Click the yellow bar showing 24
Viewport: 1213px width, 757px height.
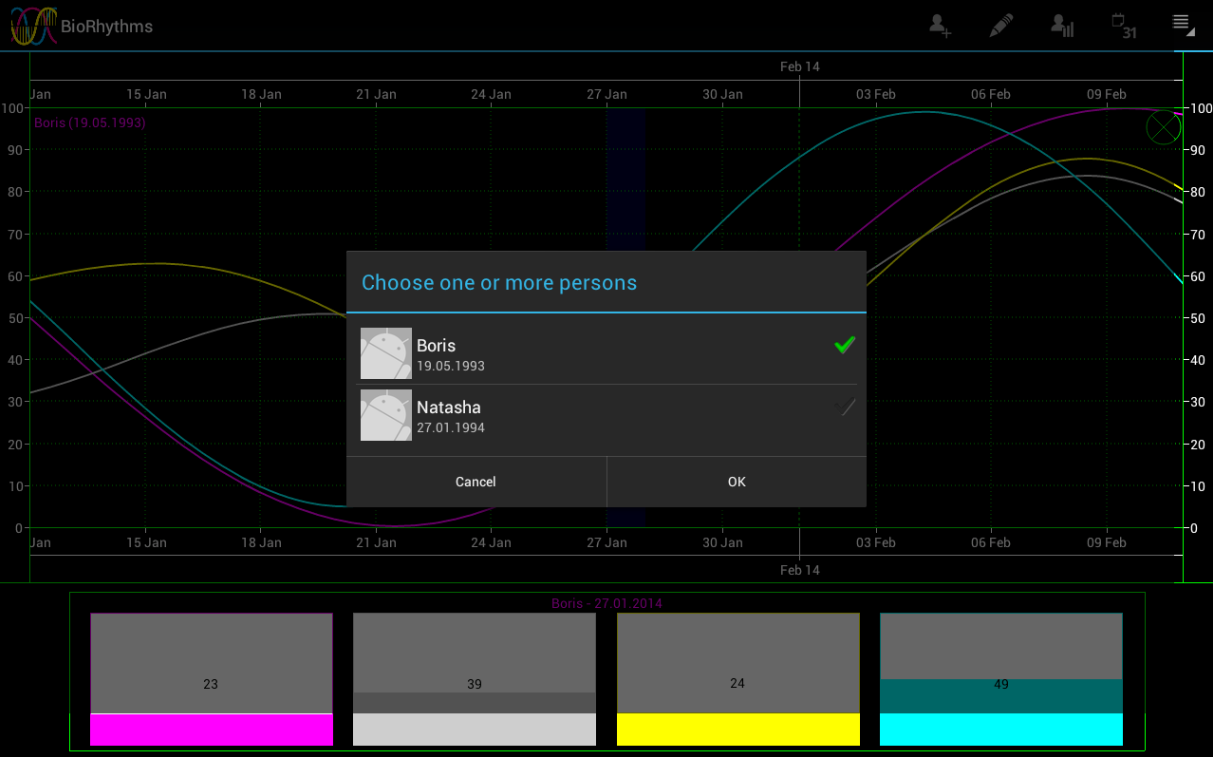click(738, 680)
